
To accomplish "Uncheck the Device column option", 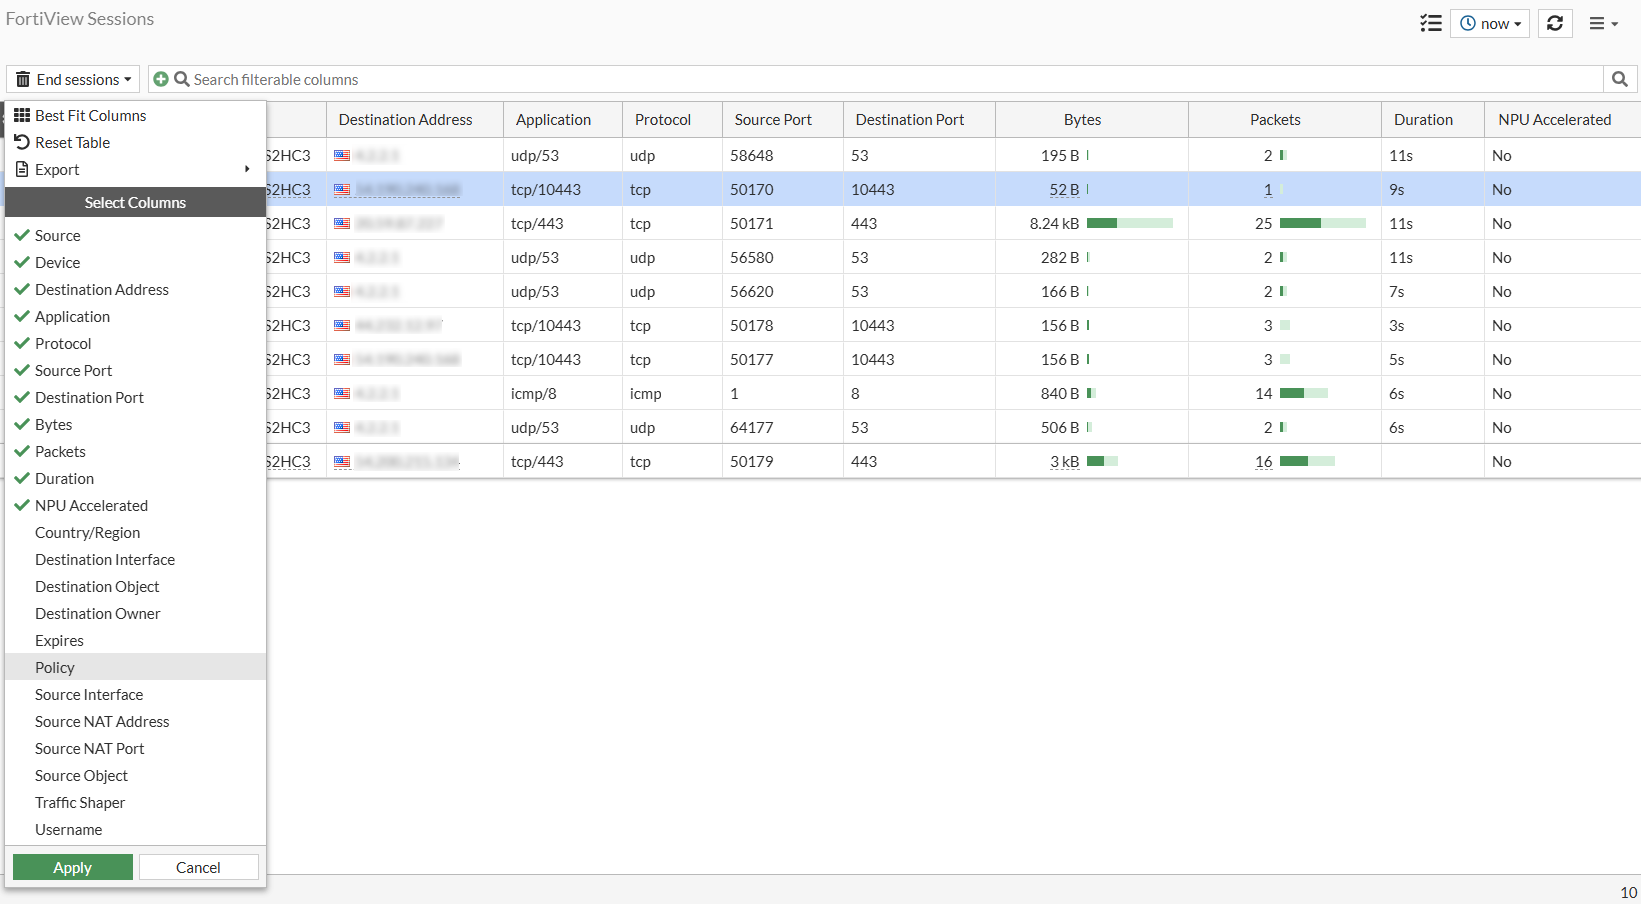I will click(57, 263).
